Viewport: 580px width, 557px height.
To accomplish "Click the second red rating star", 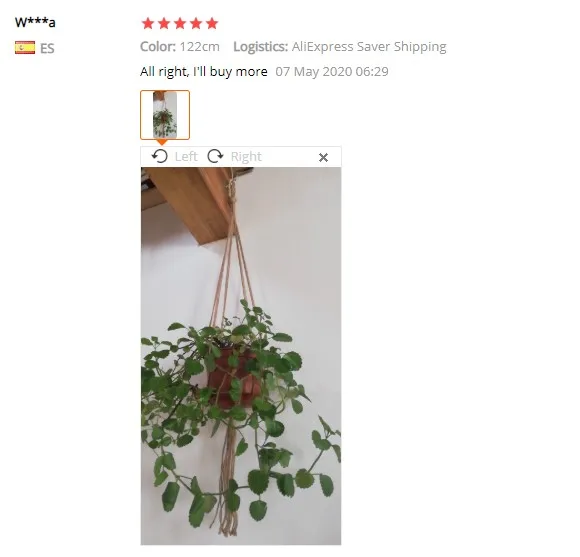I will [x=164, y=23].
